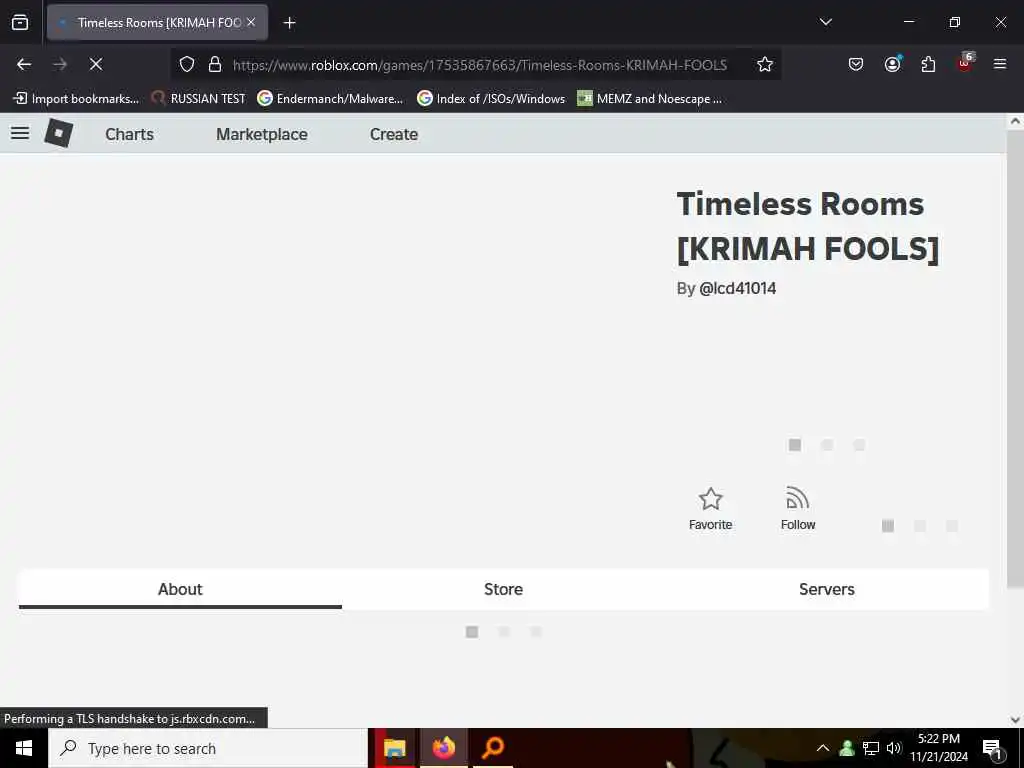1024x768 pixels.
Task: Open Firefox application menu
Action: (x=1000, y=64)
